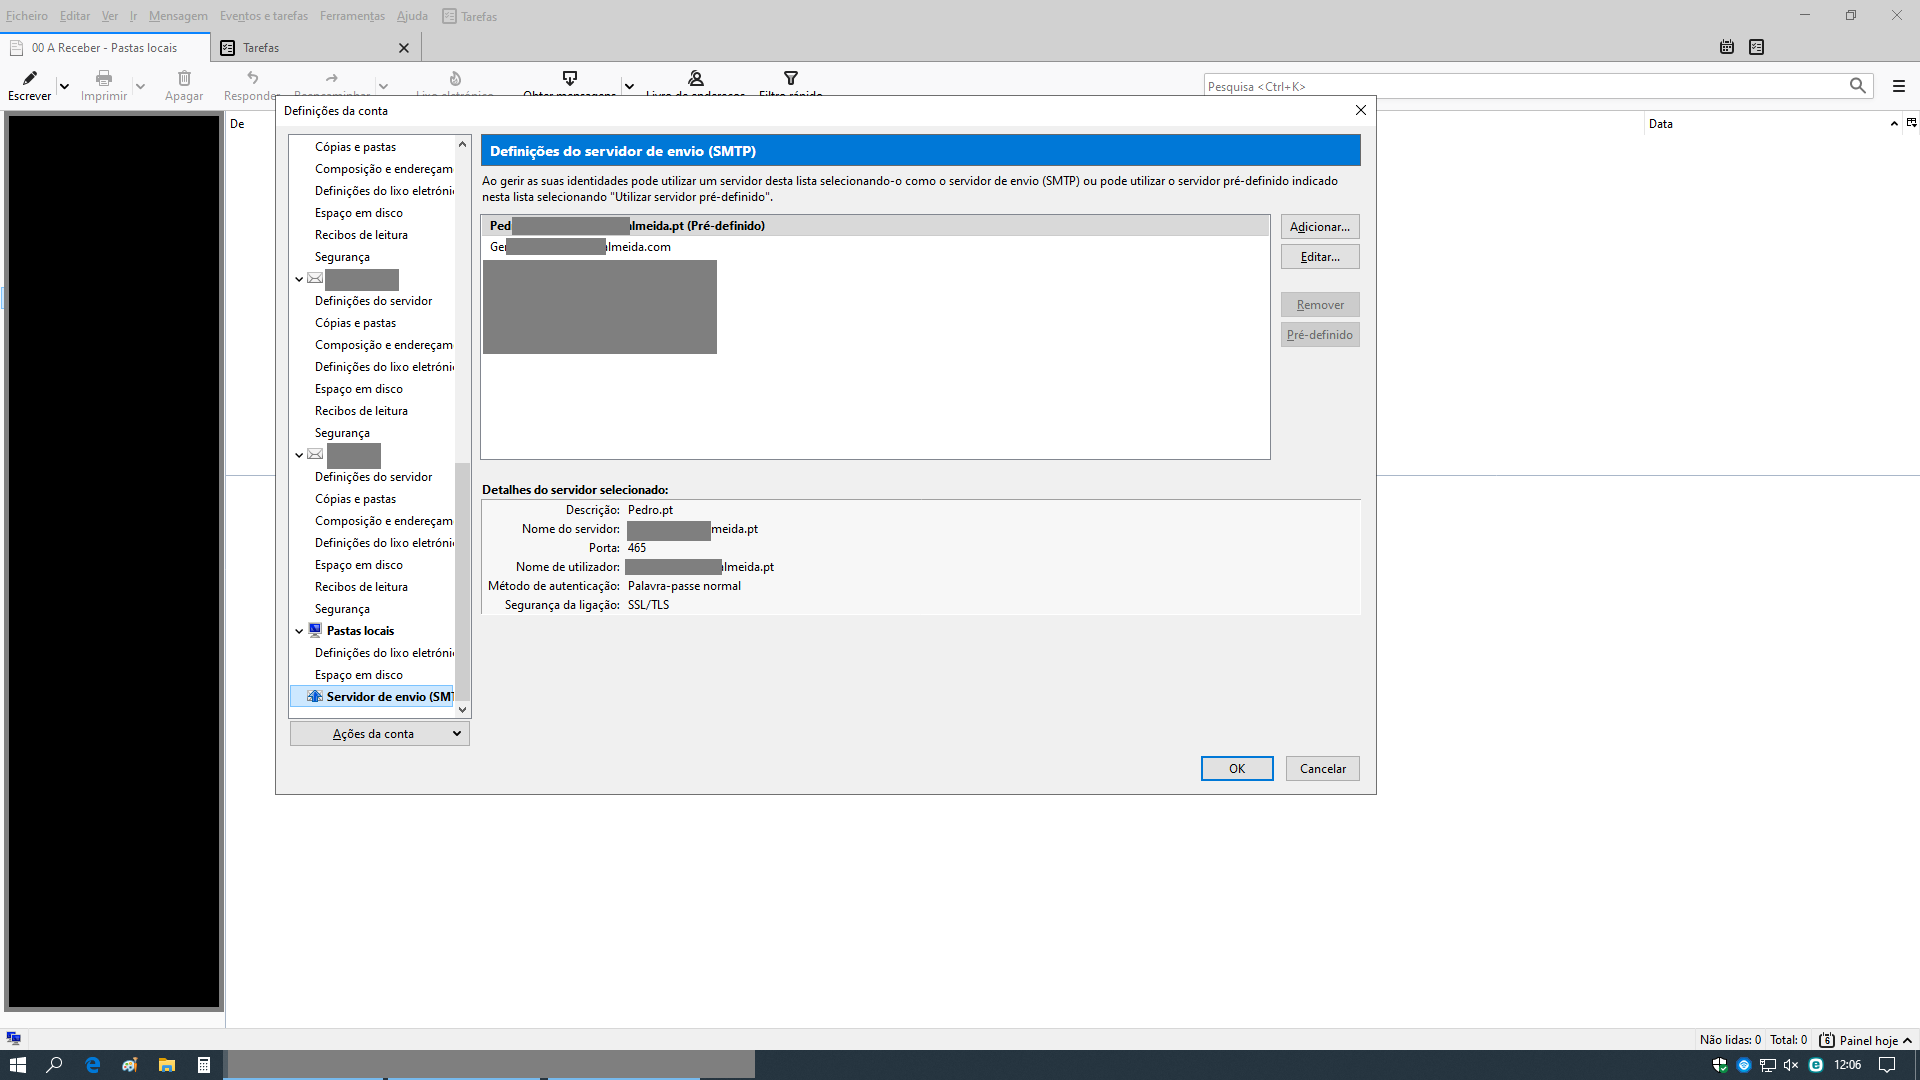Open the tasks tab icon near calendar
Viewport: 1920px width, 1080px height.
[1757, 47]
